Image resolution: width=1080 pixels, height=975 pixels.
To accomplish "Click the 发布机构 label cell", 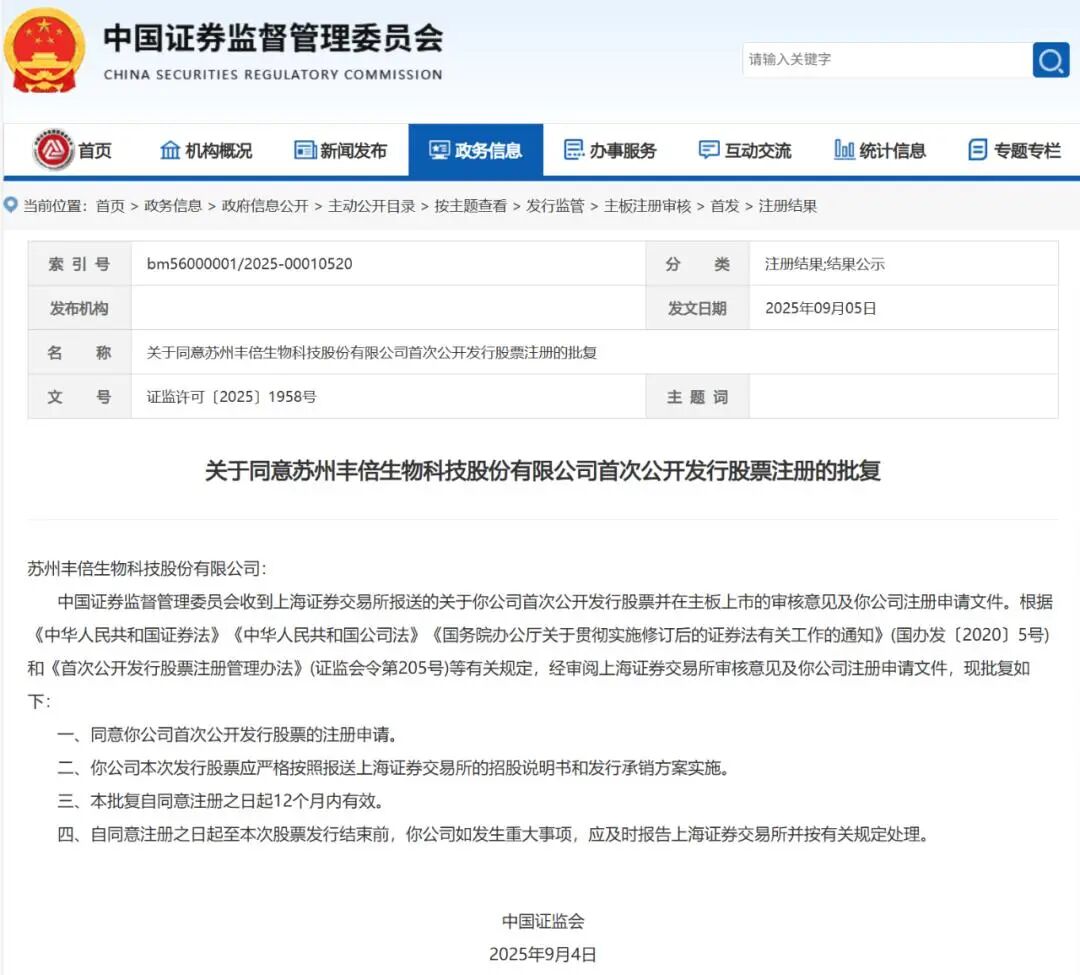I will click(x=79, y=308).
